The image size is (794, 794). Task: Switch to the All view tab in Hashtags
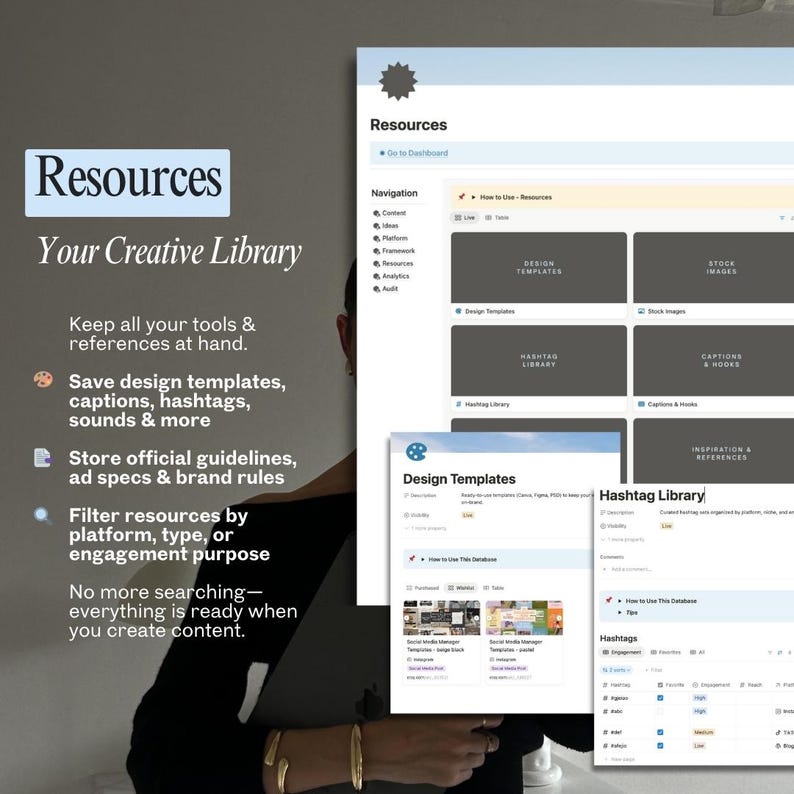(x=697, y=652)
